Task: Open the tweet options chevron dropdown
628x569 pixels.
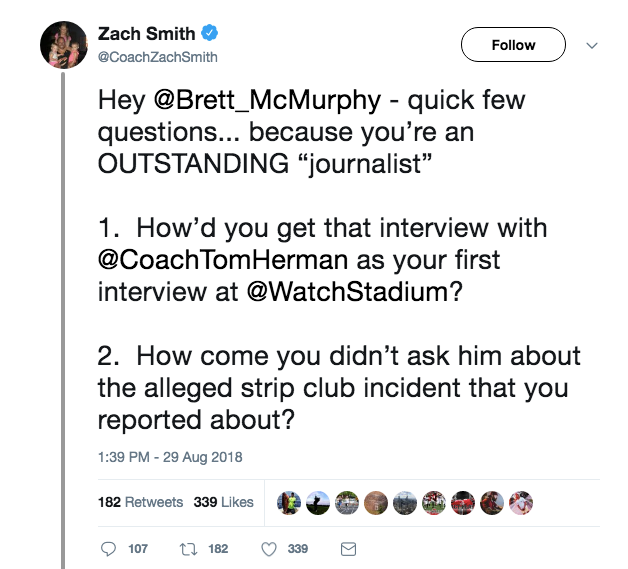Action: pos(590,45)
